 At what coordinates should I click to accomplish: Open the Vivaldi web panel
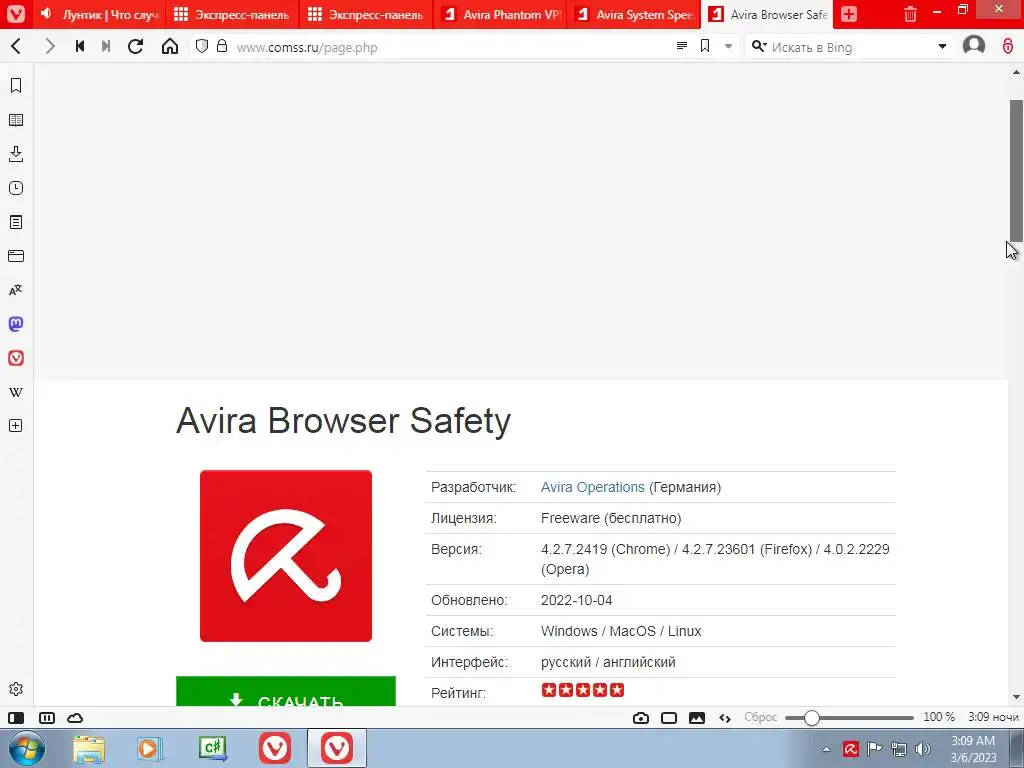[x=16, y=358]
